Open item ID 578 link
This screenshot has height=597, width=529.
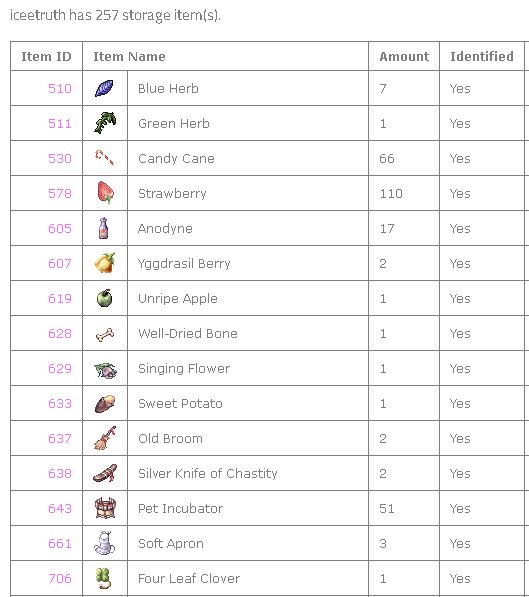point(60,193)
